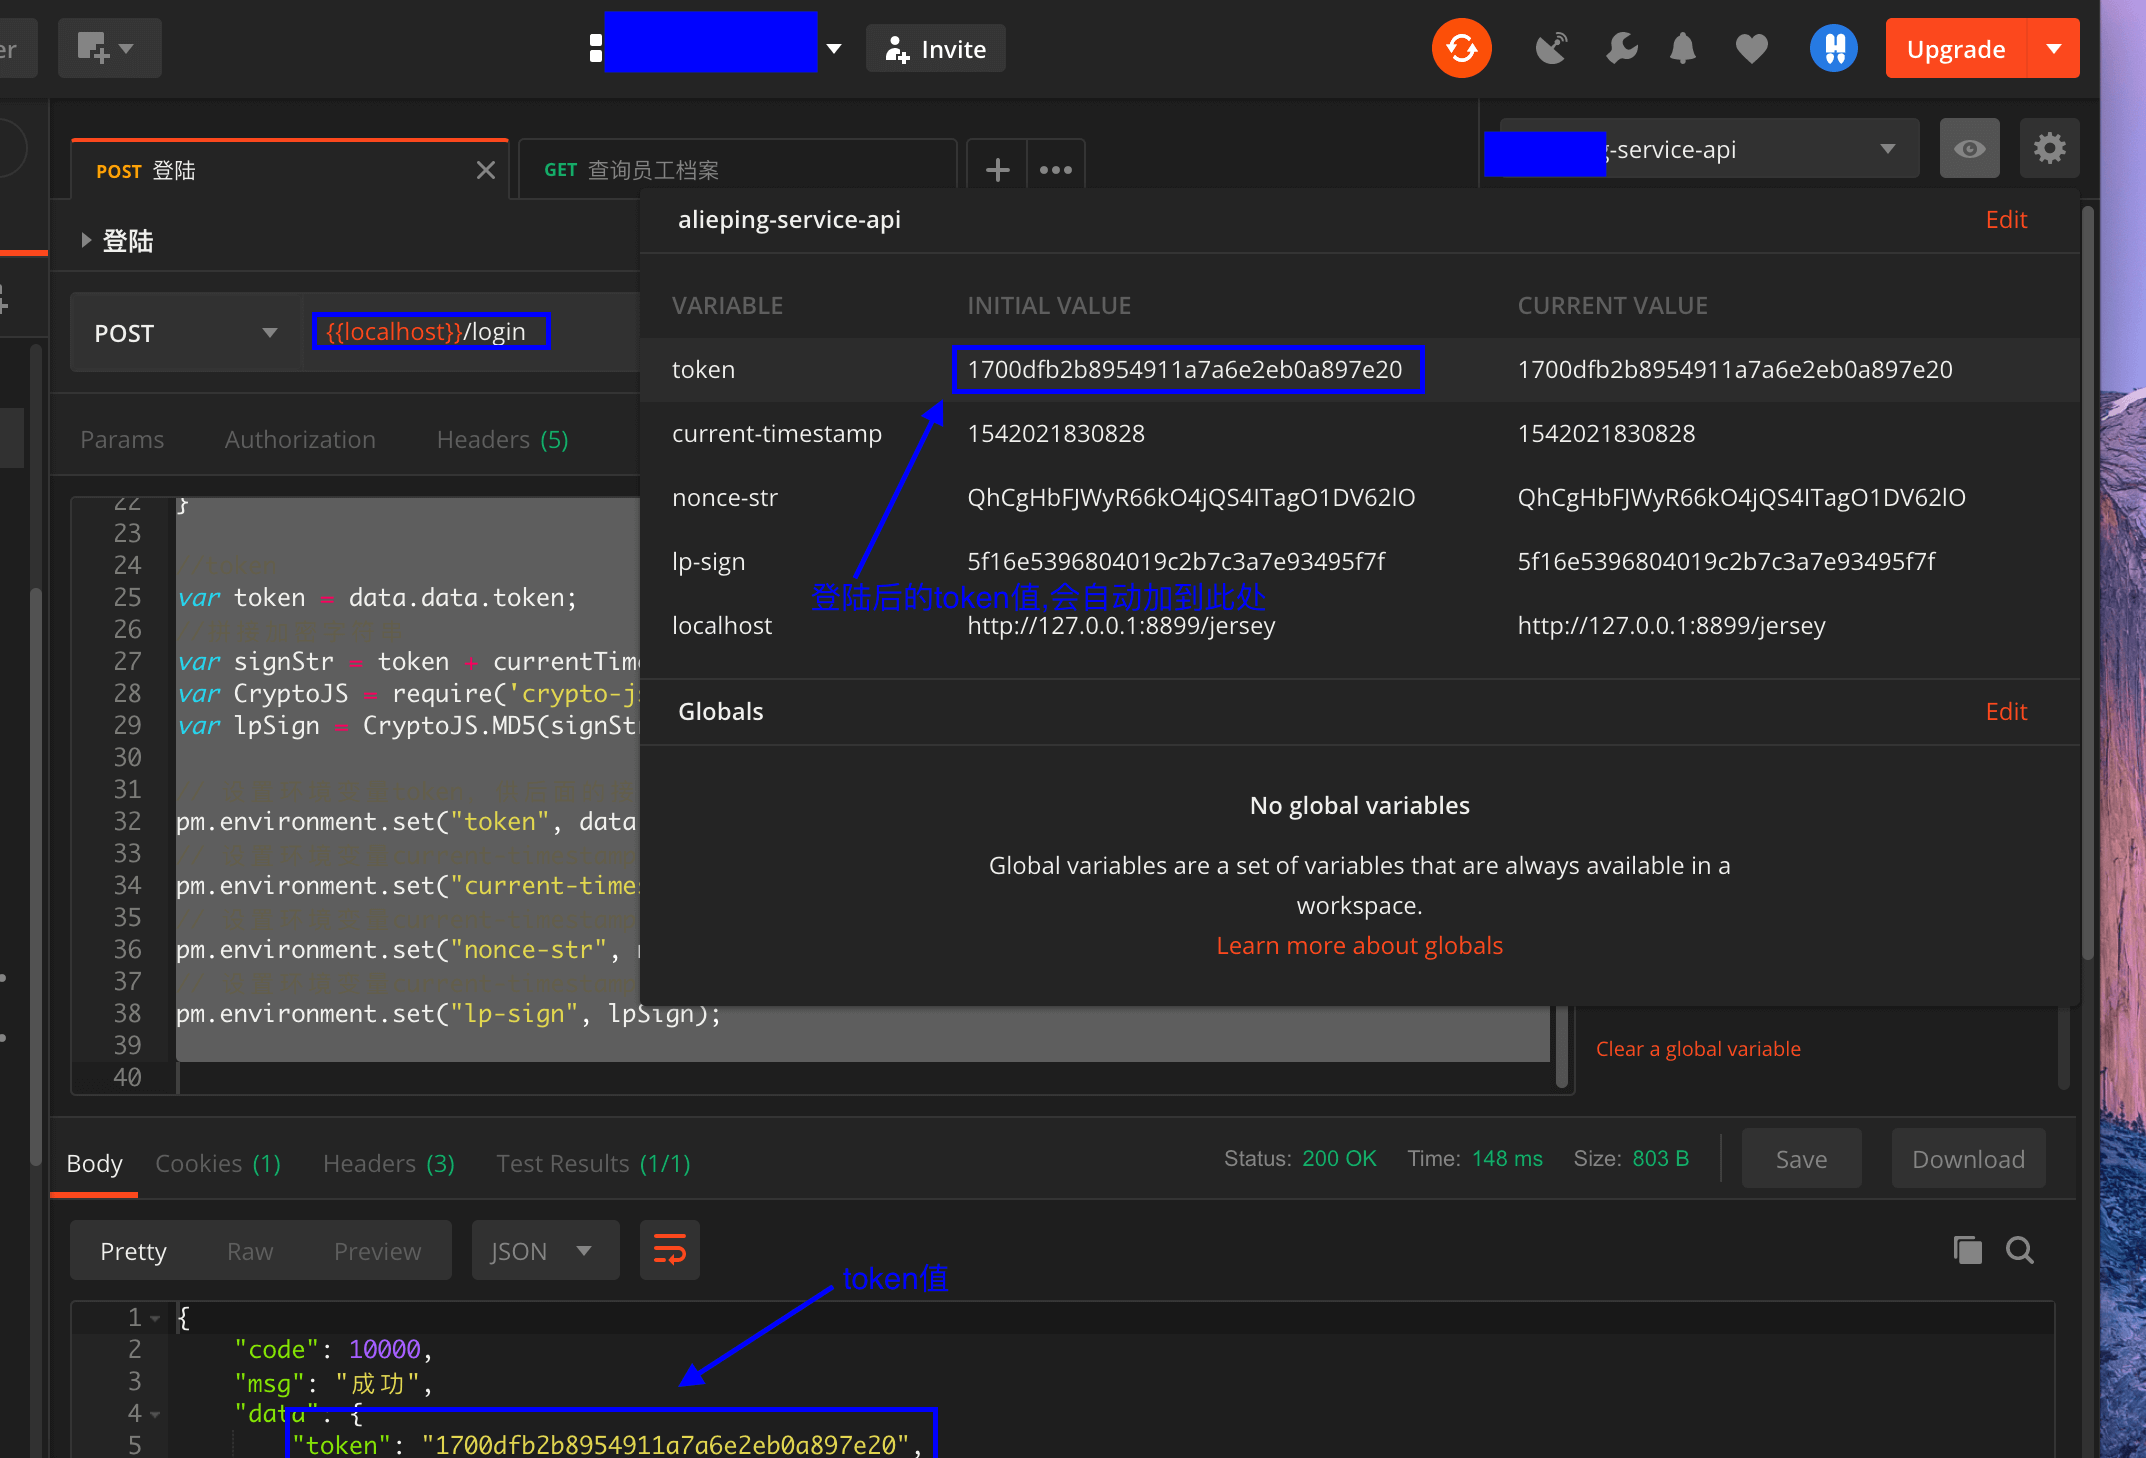Open the Upgrade options dropdown arrow
Screen dimensions: 2146x1458
coord(2054,48)
